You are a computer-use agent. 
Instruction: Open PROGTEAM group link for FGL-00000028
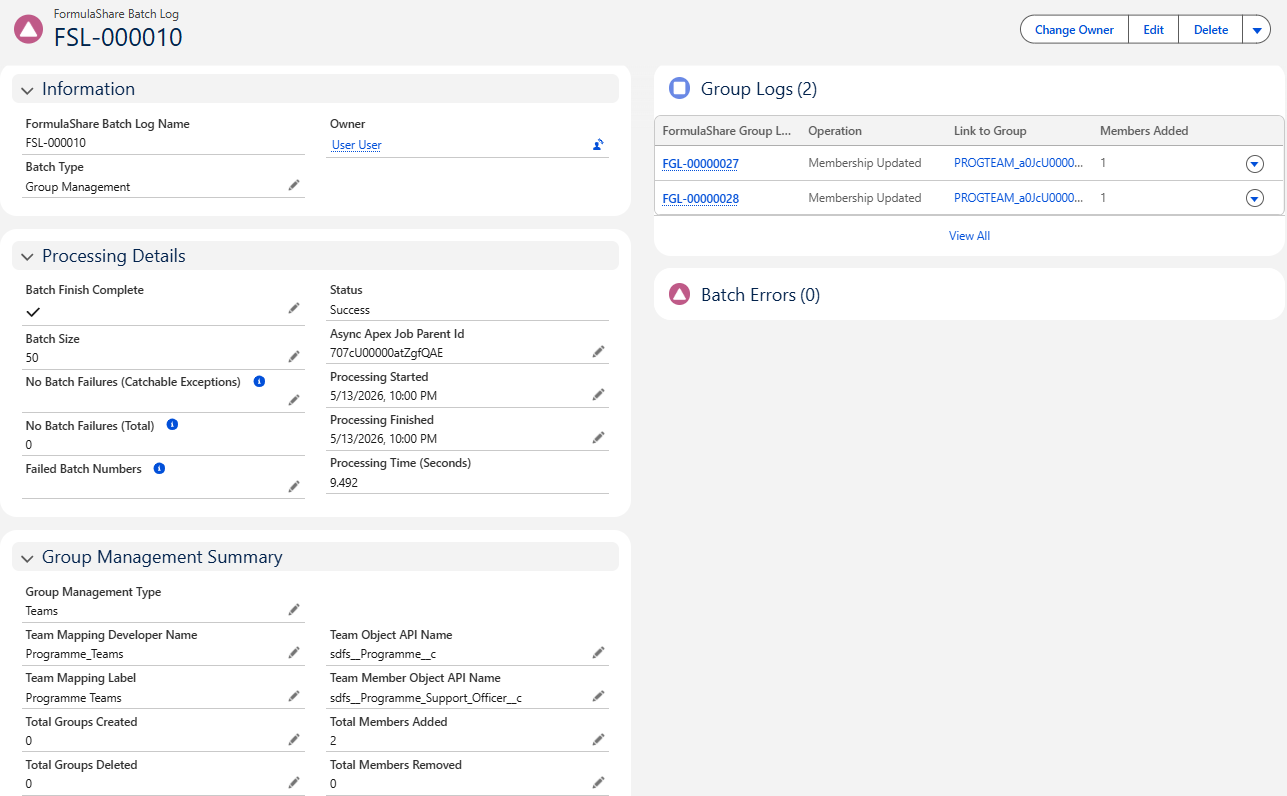click(x=1019, y=198)
